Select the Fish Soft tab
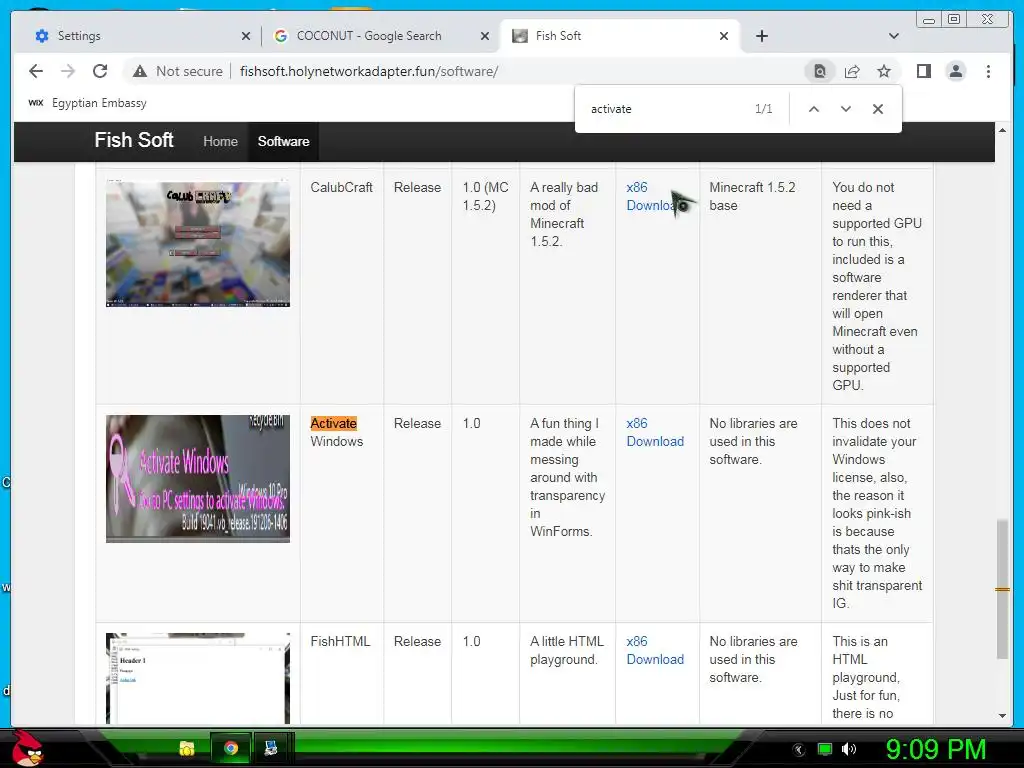1024x768 pixels. tap(620, 36)
